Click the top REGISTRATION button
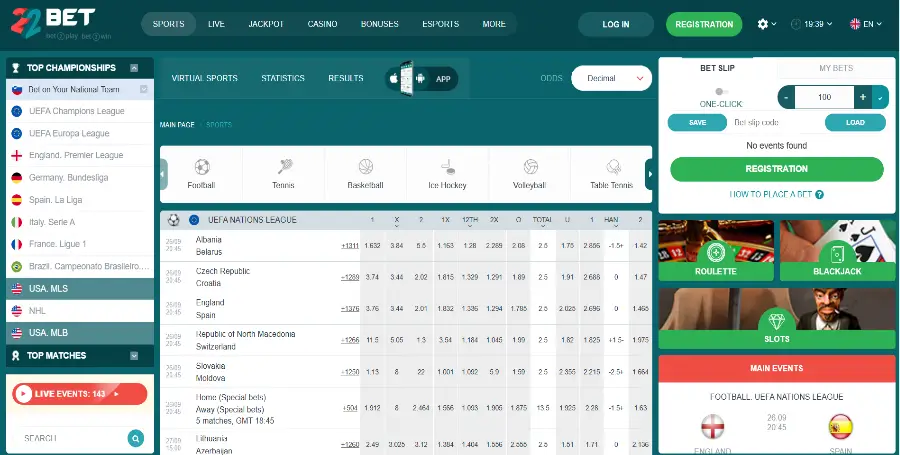The image size is (900, 455). pyautogui.click(x=704, y=24)
